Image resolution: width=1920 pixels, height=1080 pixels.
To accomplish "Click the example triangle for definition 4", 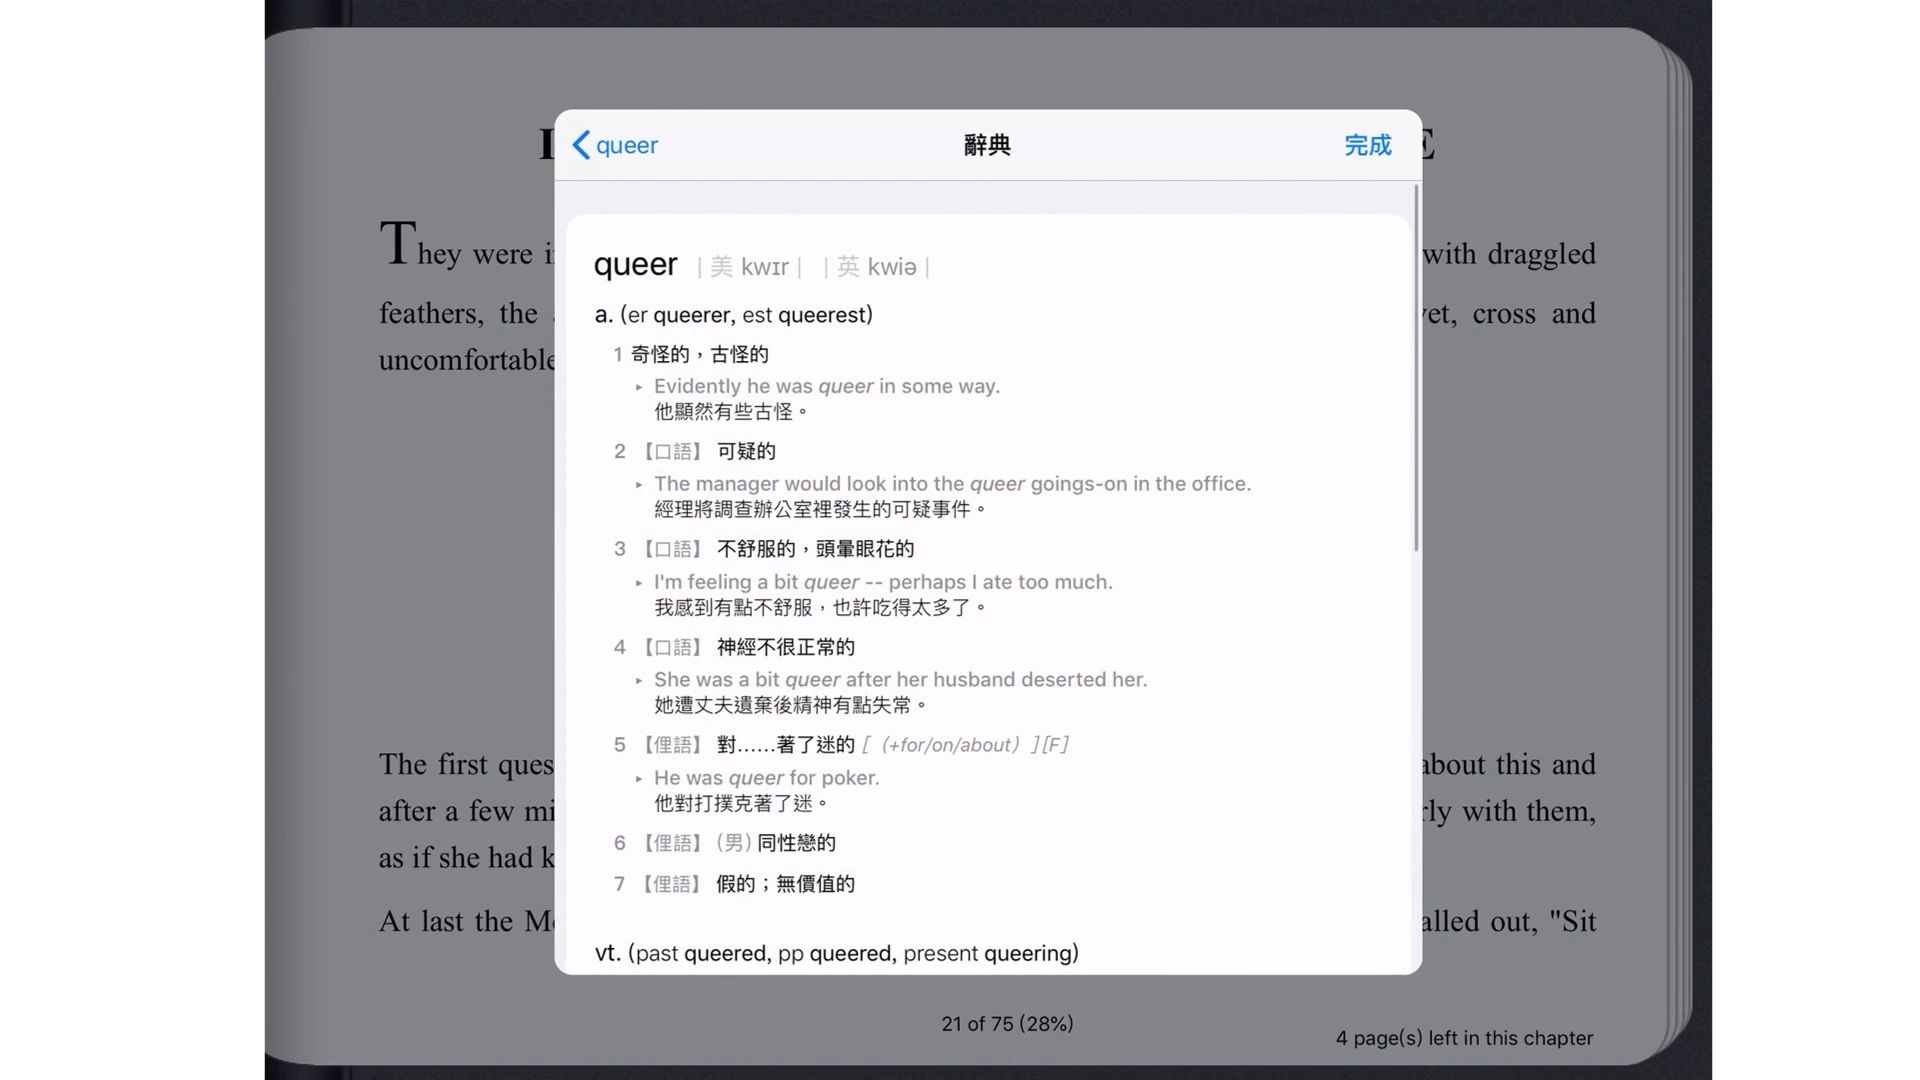I will tap(639, 681).
